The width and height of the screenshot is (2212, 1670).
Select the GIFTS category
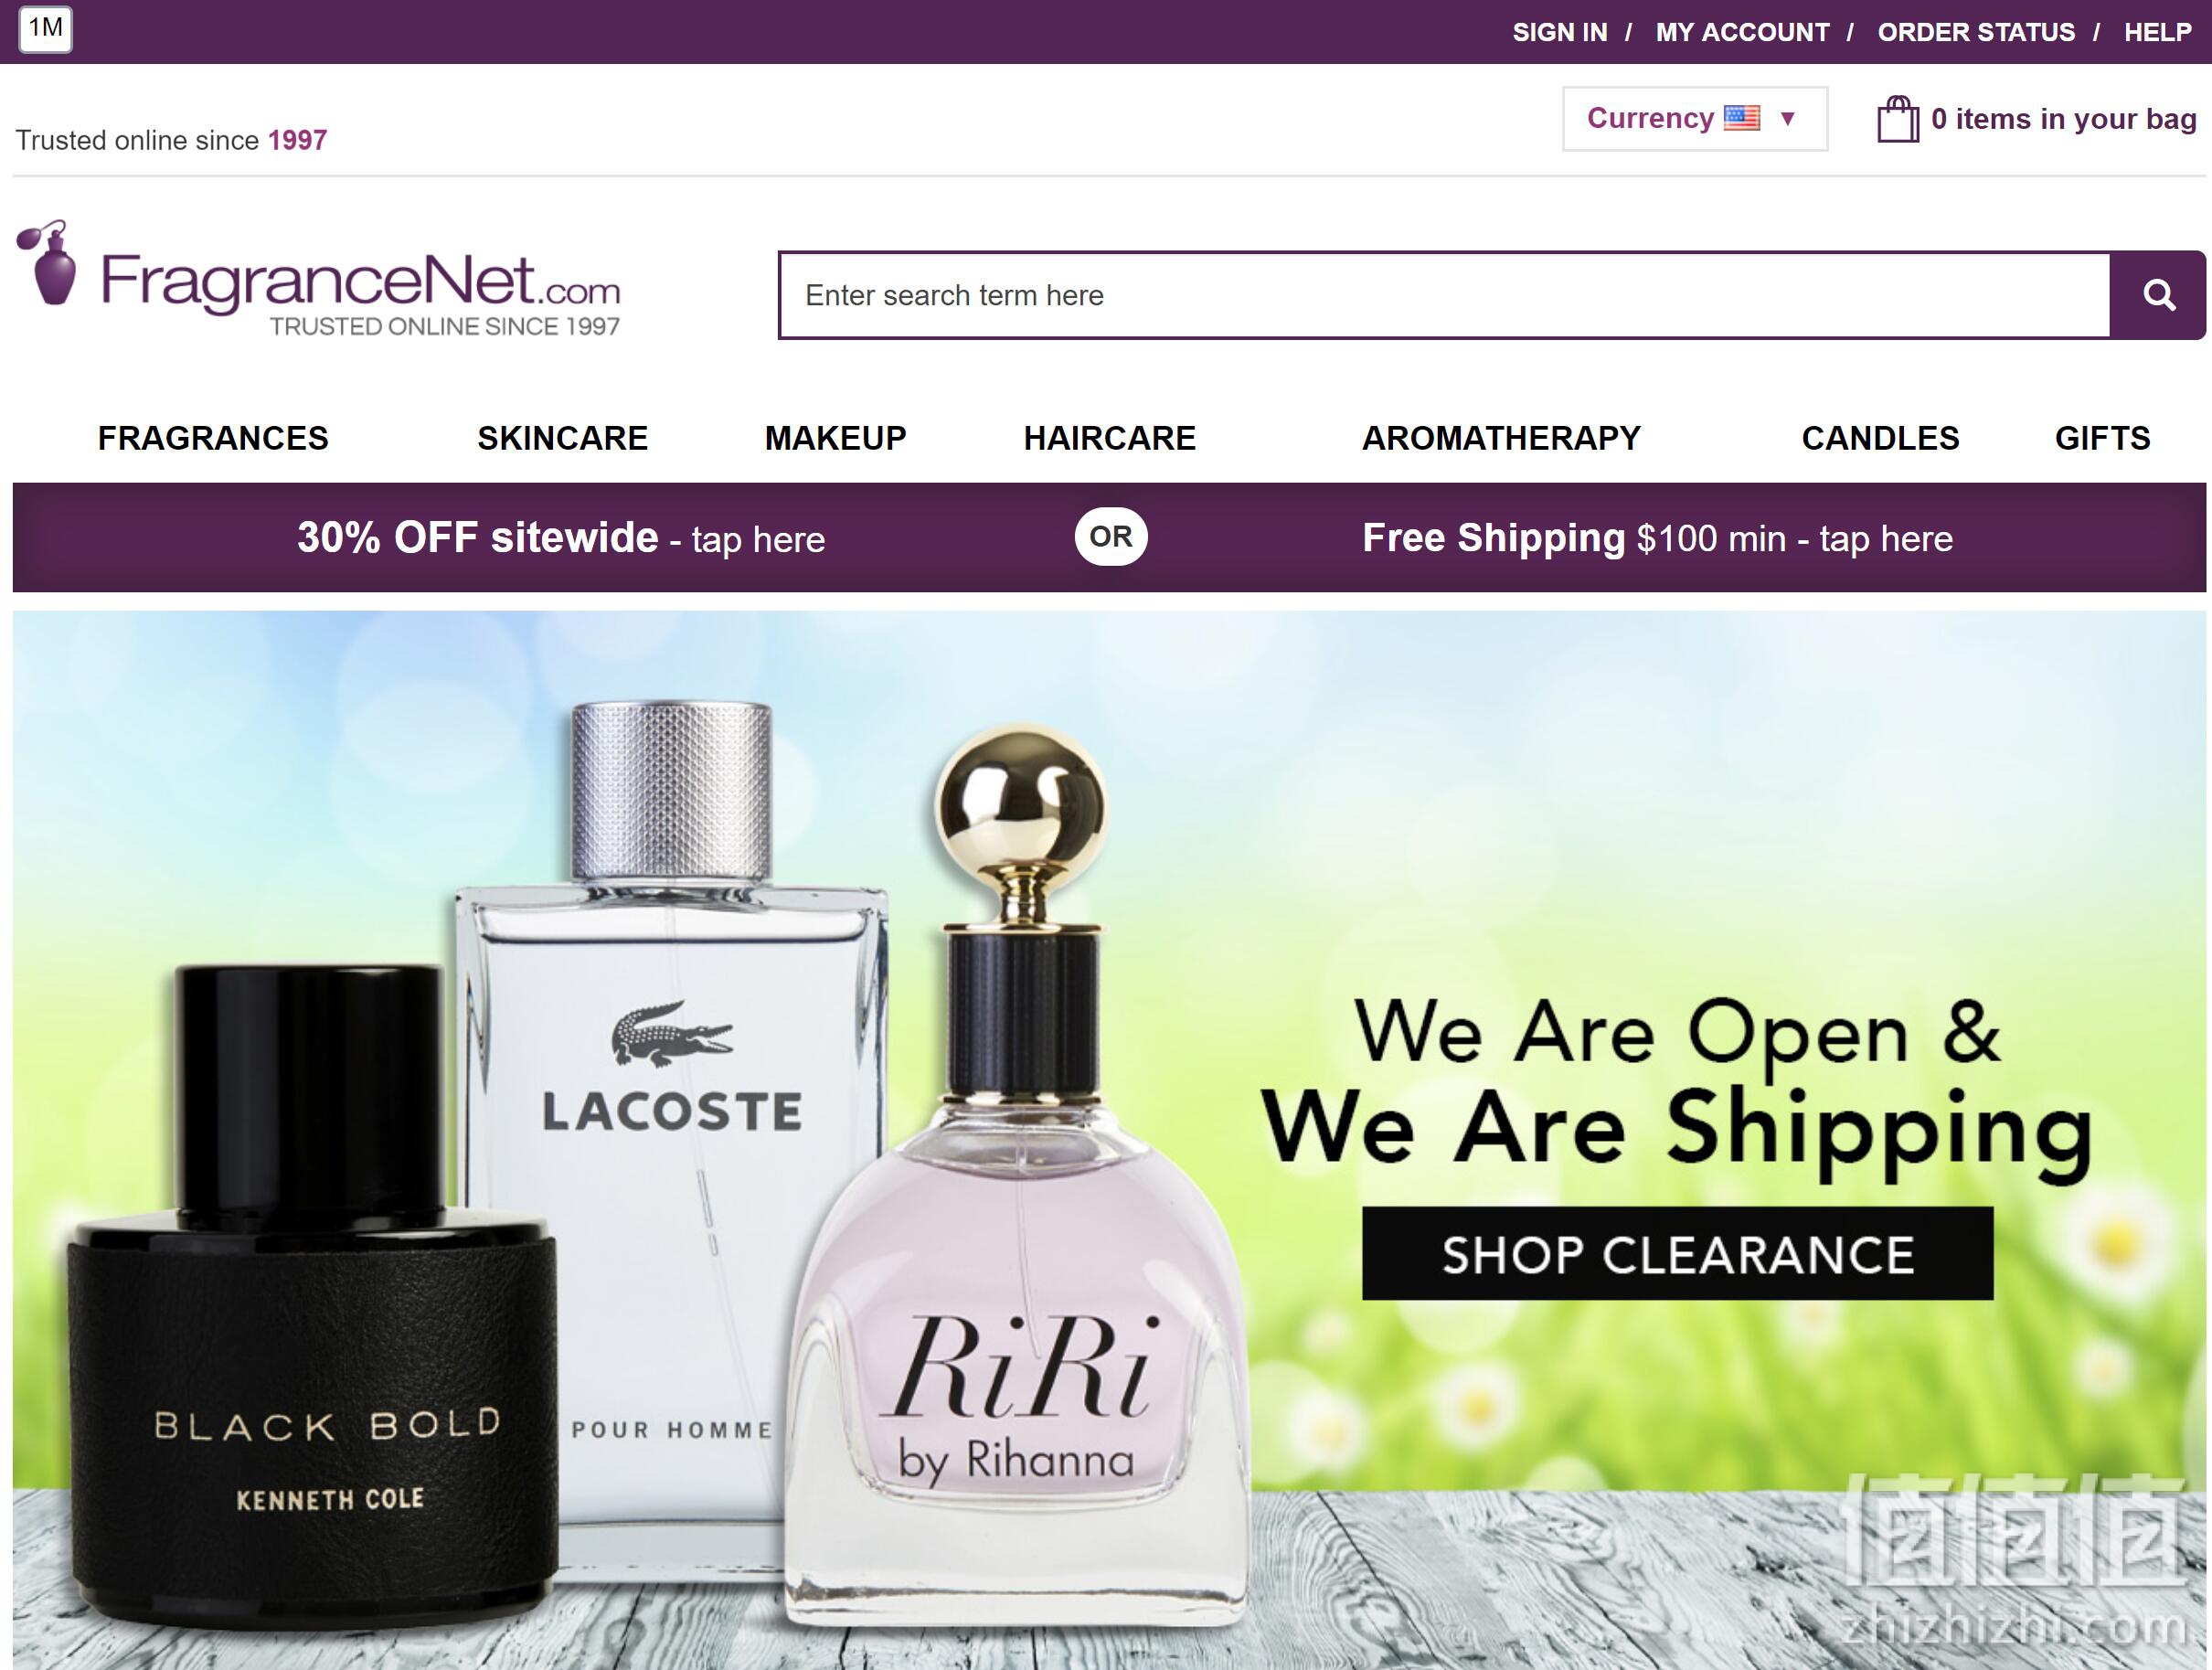(x=2102, y=438)
